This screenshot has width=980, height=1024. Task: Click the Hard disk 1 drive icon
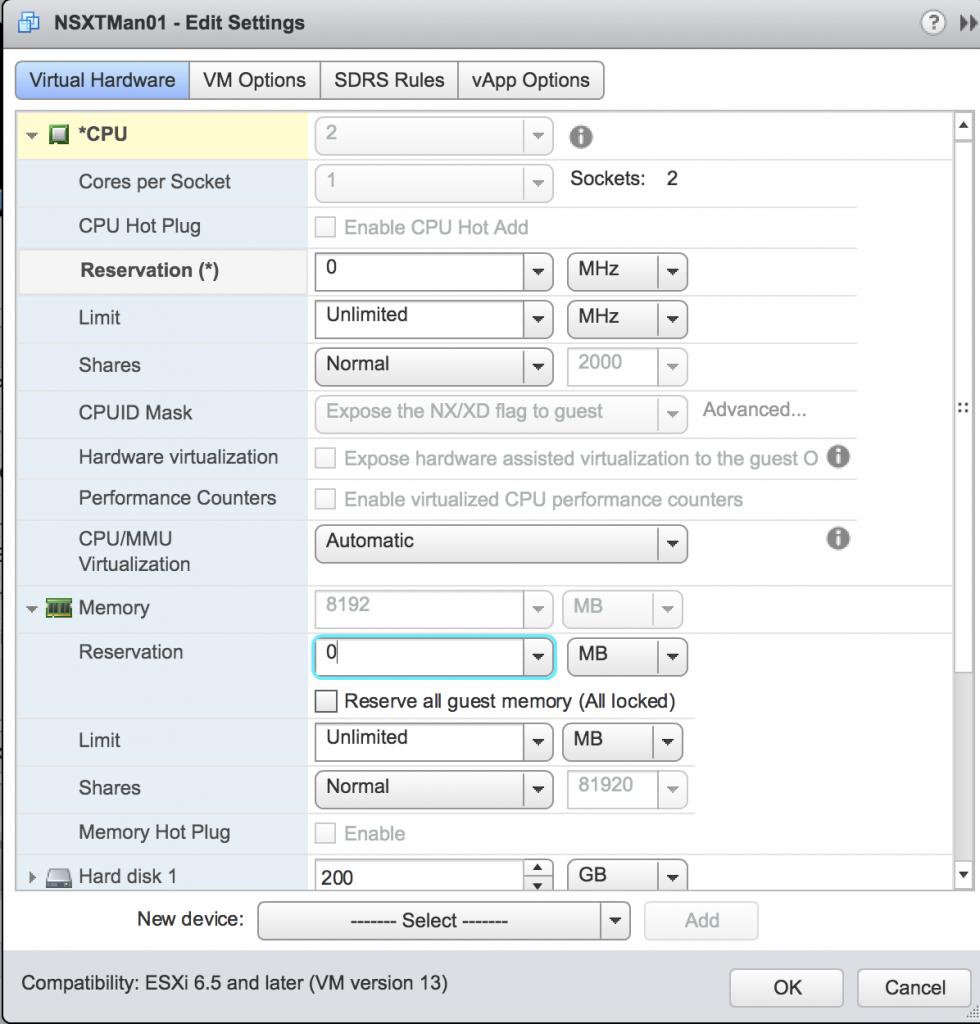pyautogui.click(x=59, y=878)
